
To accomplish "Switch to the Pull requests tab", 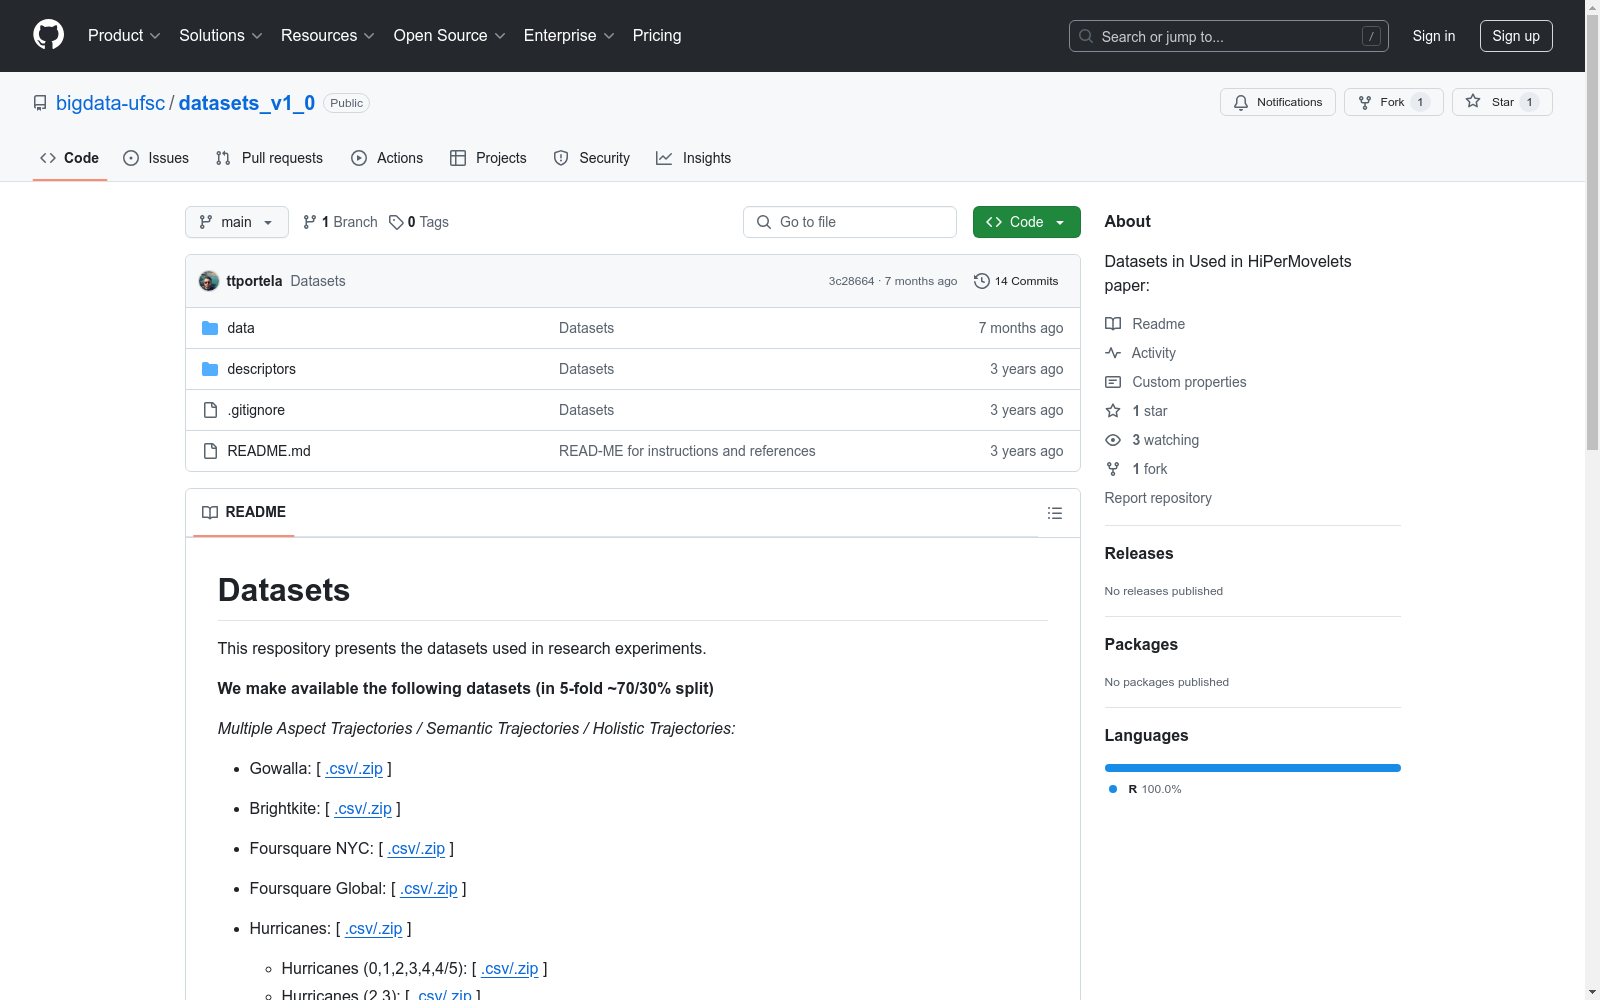I will (269, 158).
